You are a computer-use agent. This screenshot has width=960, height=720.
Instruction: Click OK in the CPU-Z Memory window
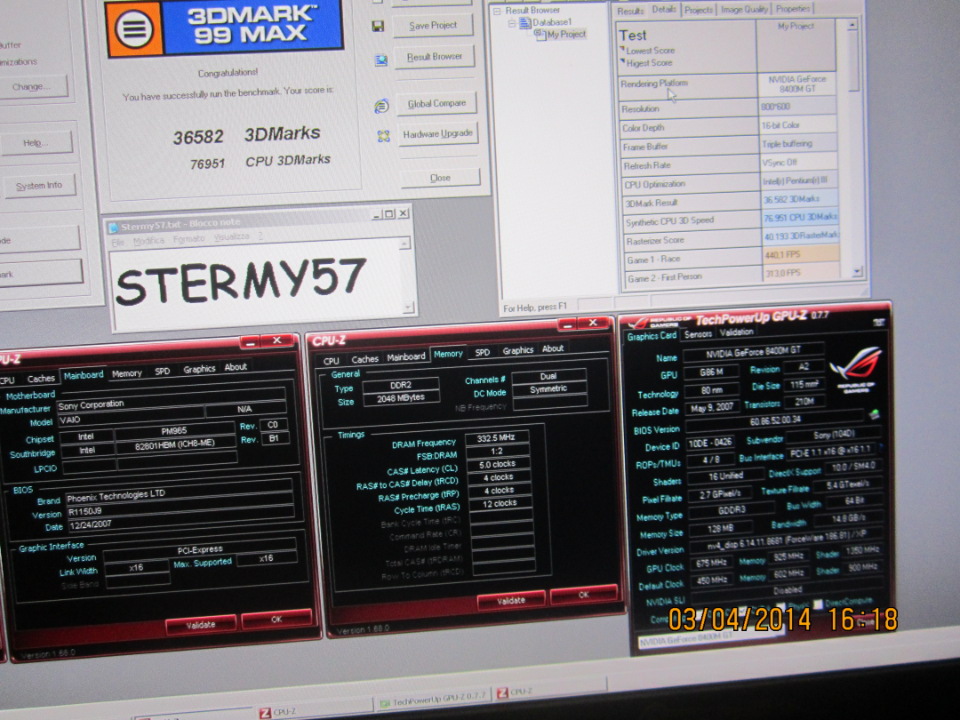[x=584, y=594]
